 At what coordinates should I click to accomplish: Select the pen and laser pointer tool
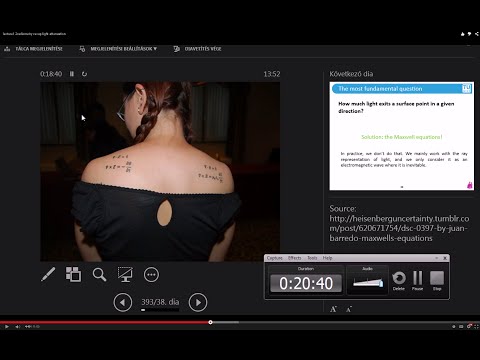pyautogui.click(x=48, y=275)
